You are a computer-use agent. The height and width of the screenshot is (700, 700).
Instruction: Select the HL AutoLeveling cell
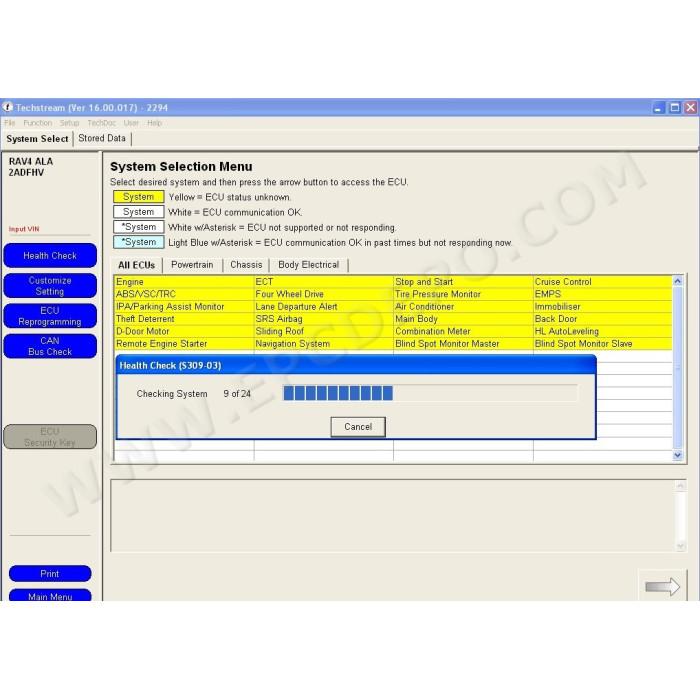click(x=603, y=331)
